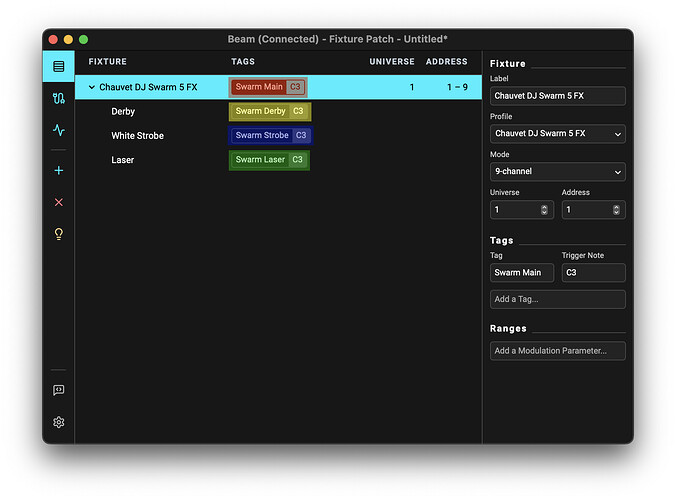Screen dimensions: 676x500
Task: Collapse the Chauvet DJ Swarm 5 FX row
Action: tap(92, 87)
